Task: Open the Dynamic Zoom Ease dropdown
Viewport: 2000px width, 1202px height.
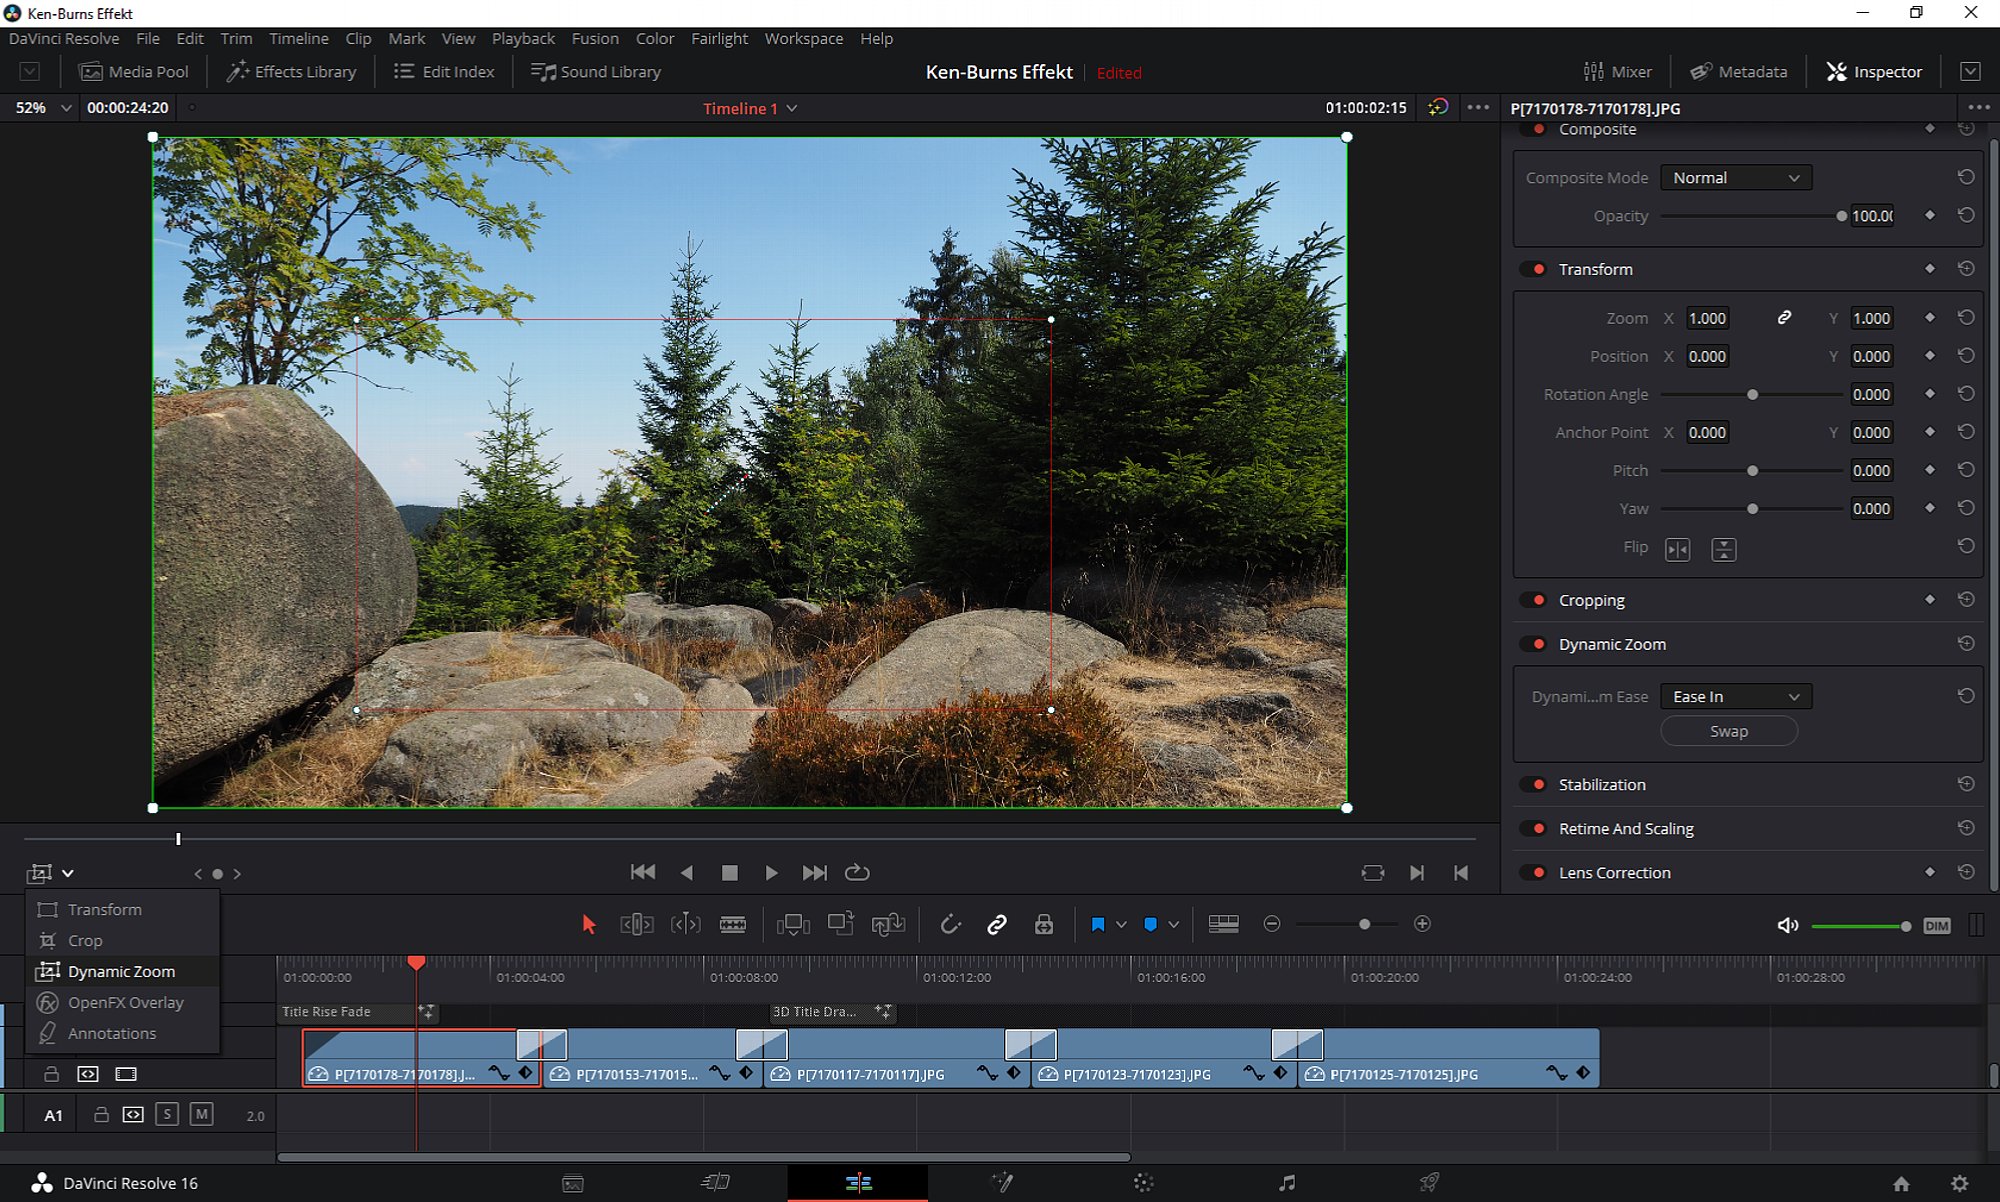Action: point(1735,697)
